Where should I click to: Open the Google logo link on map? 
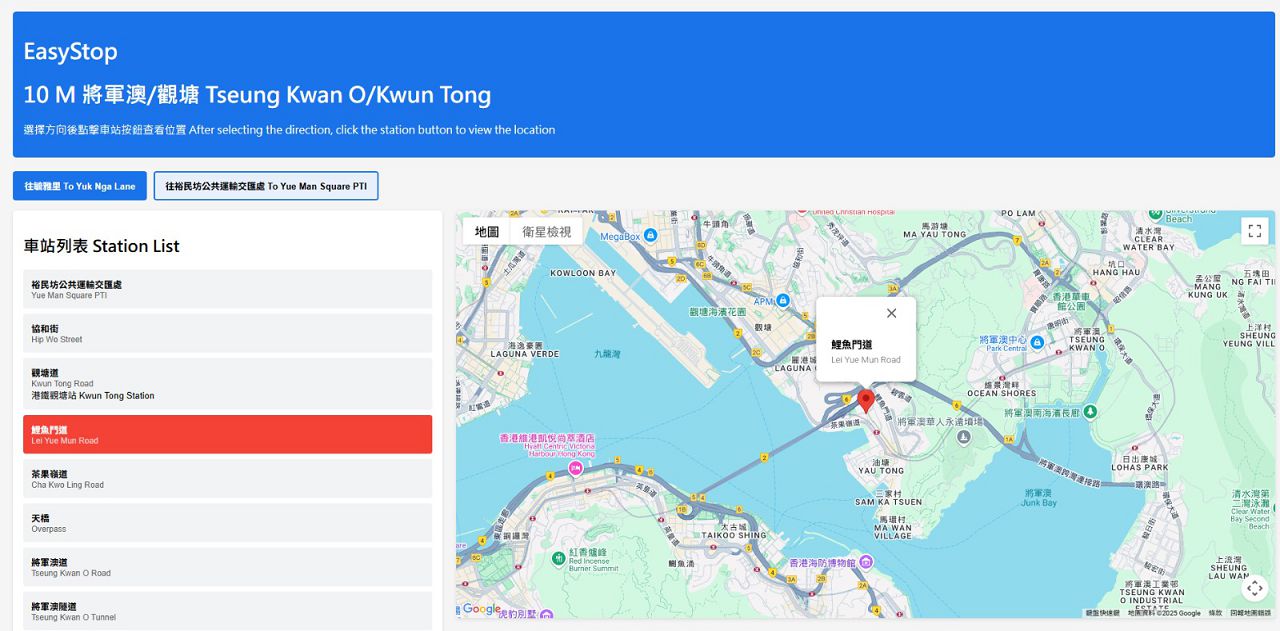point(481,609)
